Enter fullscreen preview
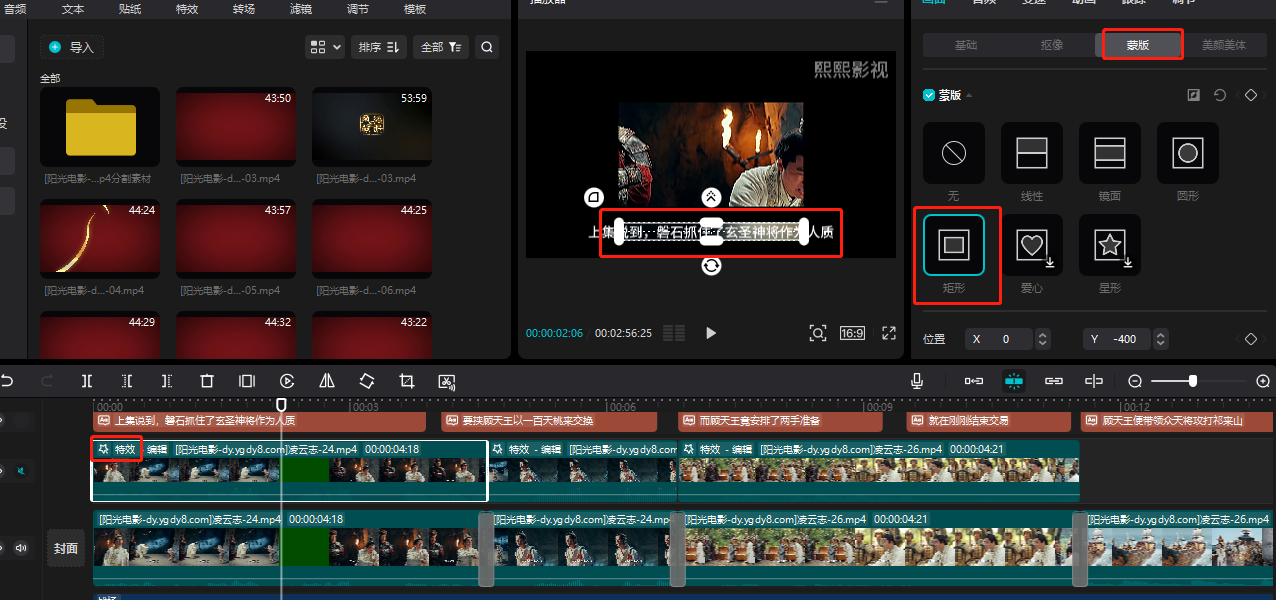 (x=888, y=333)
